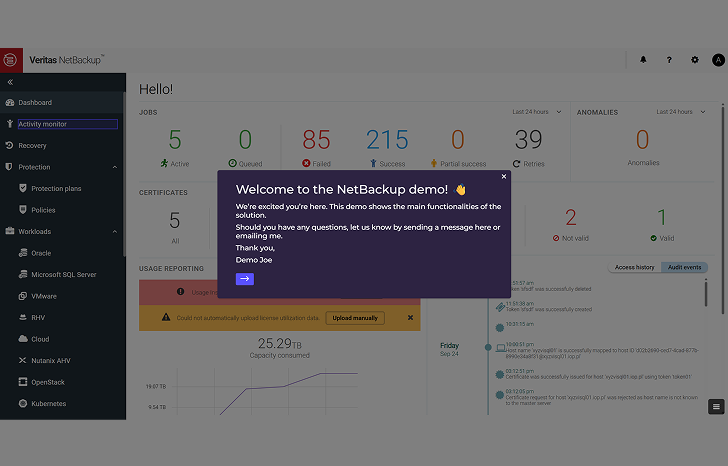Open Dashboard in the sidebar
Screen dimensions: 728x466
tap(62, 102)
